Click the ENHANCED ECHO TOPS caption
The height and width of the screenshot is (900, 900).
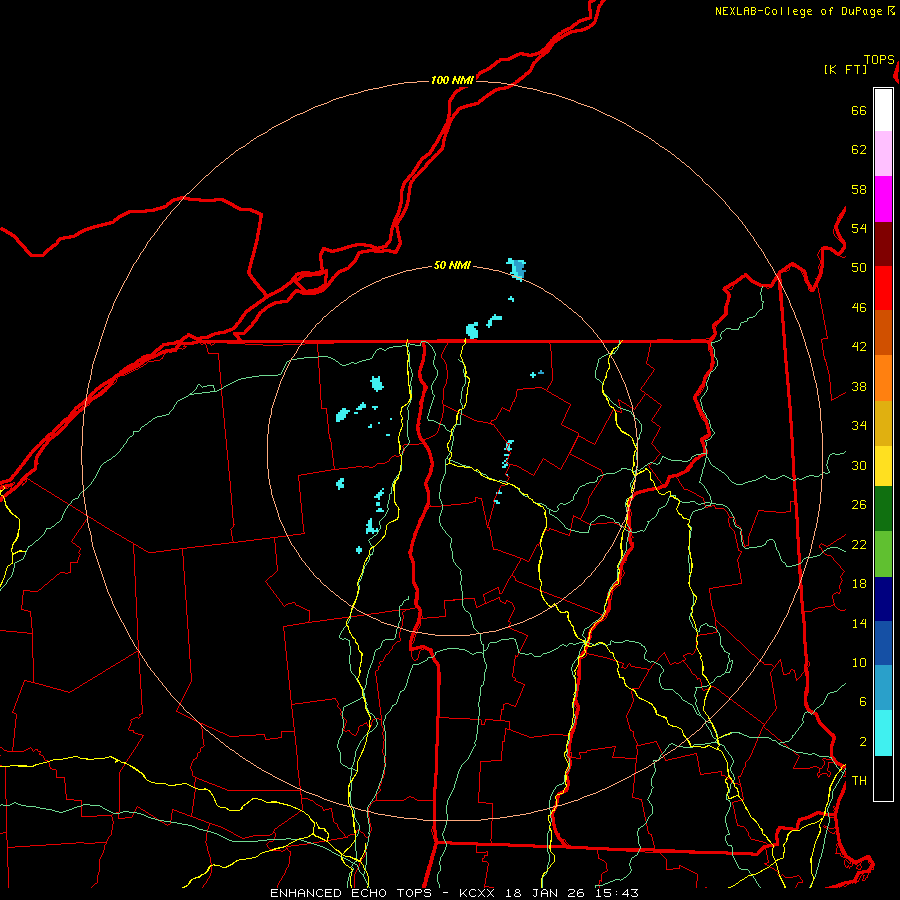pyautogui.click(x=355, y=893)
